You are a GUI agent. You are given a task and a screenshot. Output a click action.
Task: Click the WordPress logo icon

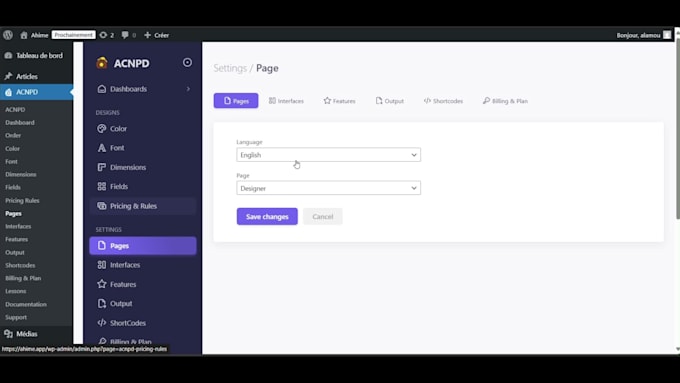tap(8, 35)
